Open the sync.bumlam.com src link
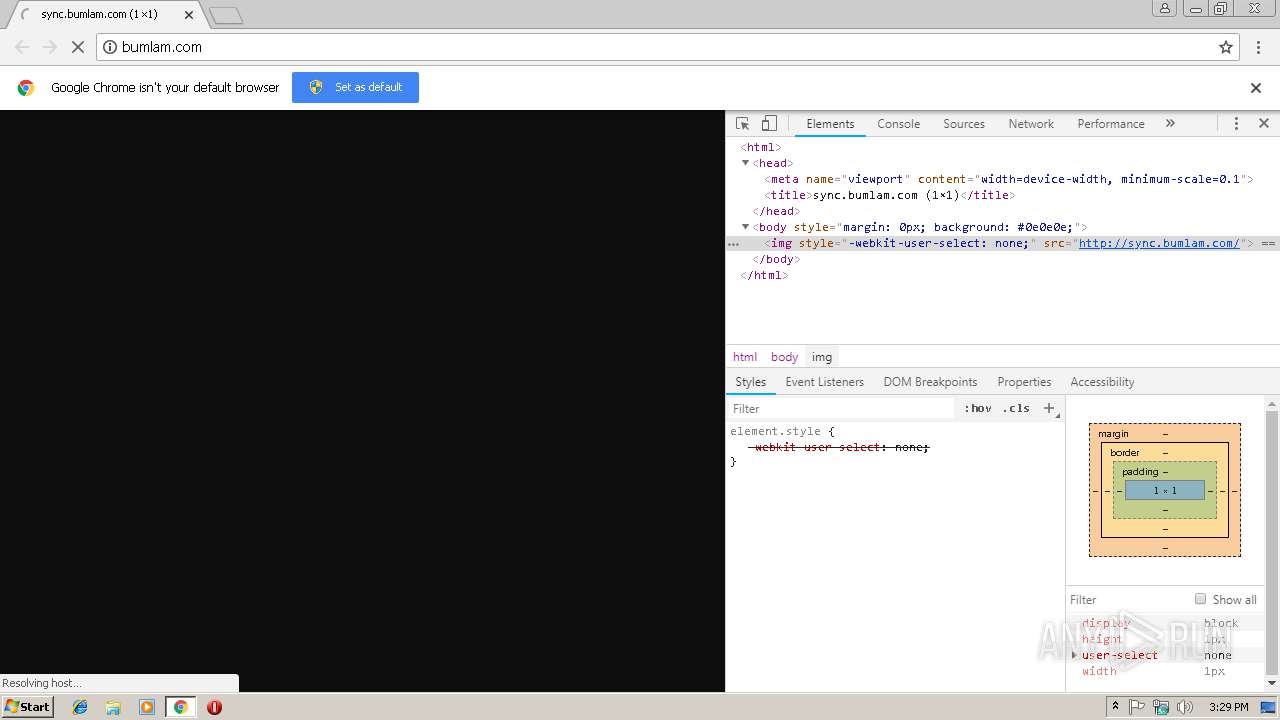The height and width of the screenshot is (720, 1280). pos(1159,243)
